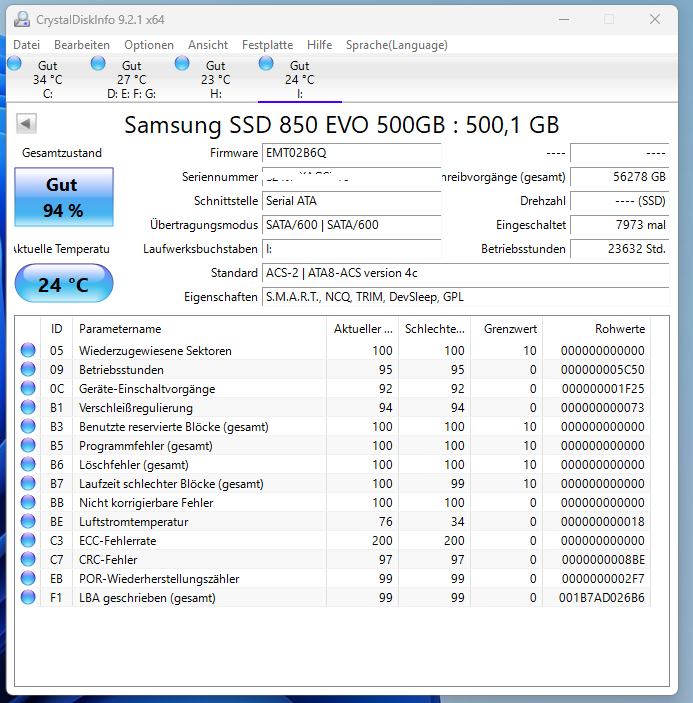Click raw value 001B7AD026B6
Screen dimensions: 693x703
[602, 598]
